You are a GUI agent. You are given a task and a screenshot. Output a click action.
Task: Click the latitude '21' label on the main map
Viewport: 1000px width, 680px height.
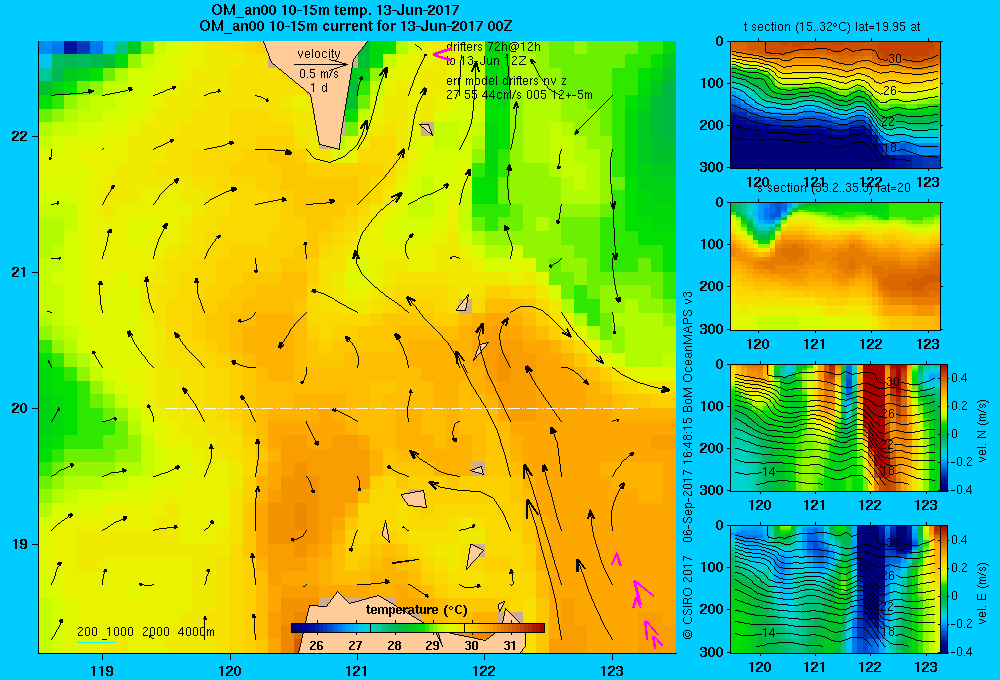click(x=19, y=272)
